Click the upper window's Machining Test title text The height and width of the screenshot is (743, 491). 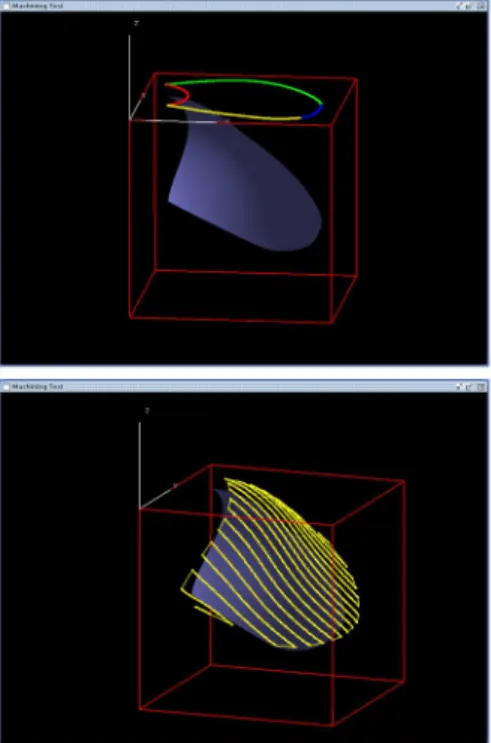pyautogui.click(x=37, y=6)
